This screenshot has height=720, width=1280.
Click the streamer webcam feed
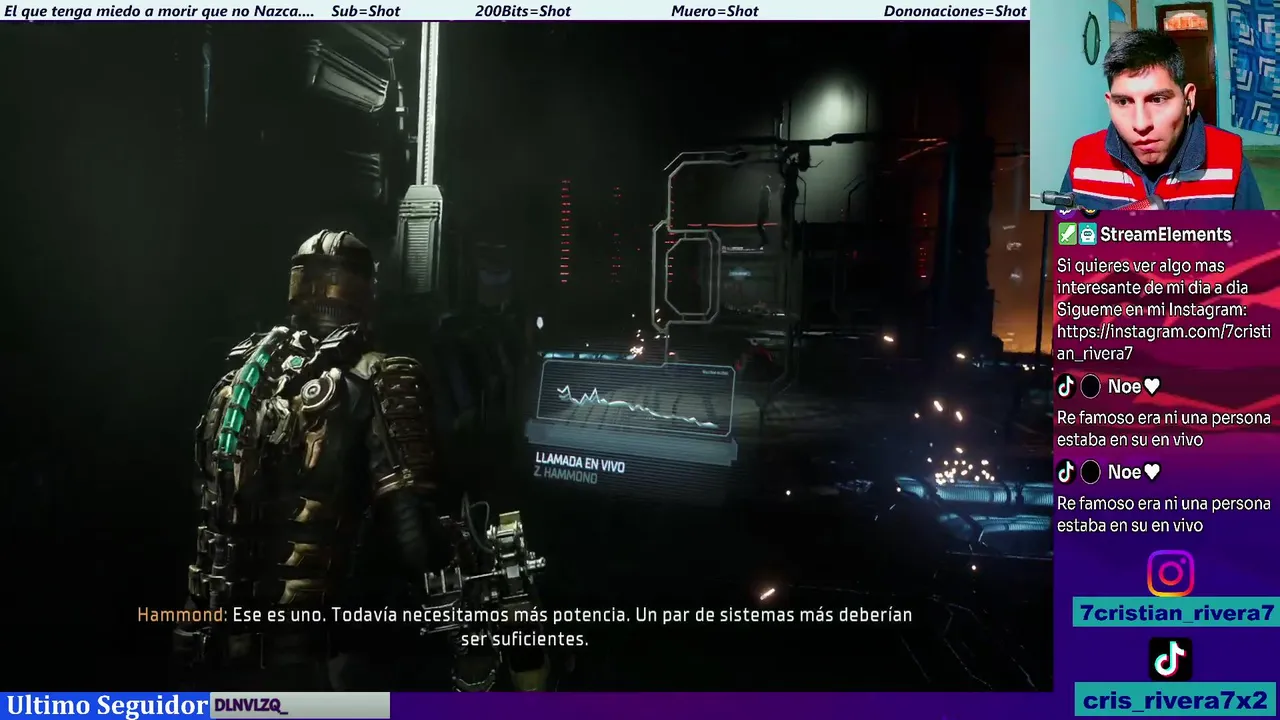pyautogui.click(x=1155, y=104)
